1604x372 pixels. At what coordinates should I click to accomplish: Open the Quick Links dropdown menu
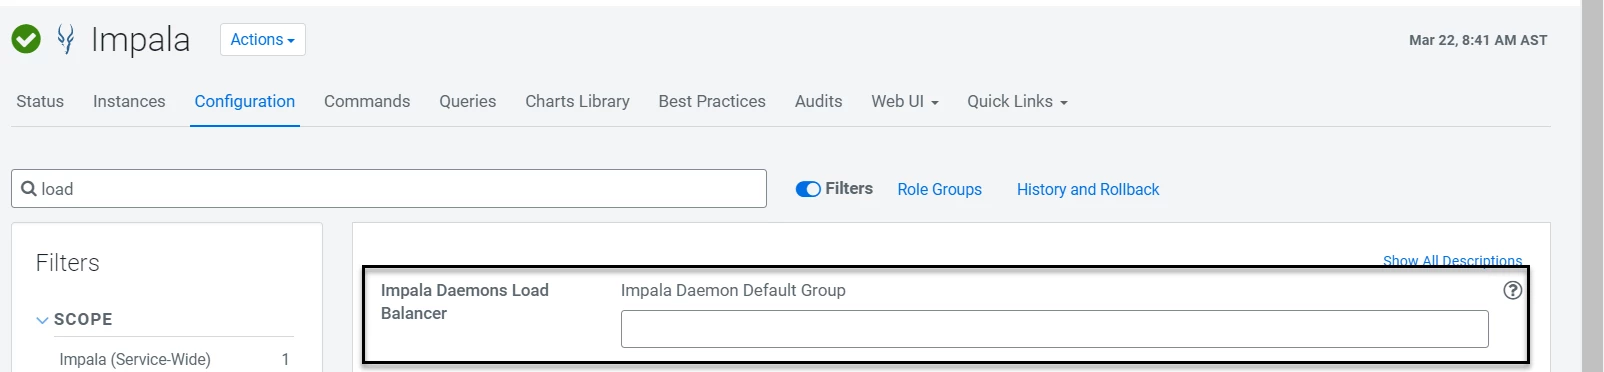[1017, 101]
